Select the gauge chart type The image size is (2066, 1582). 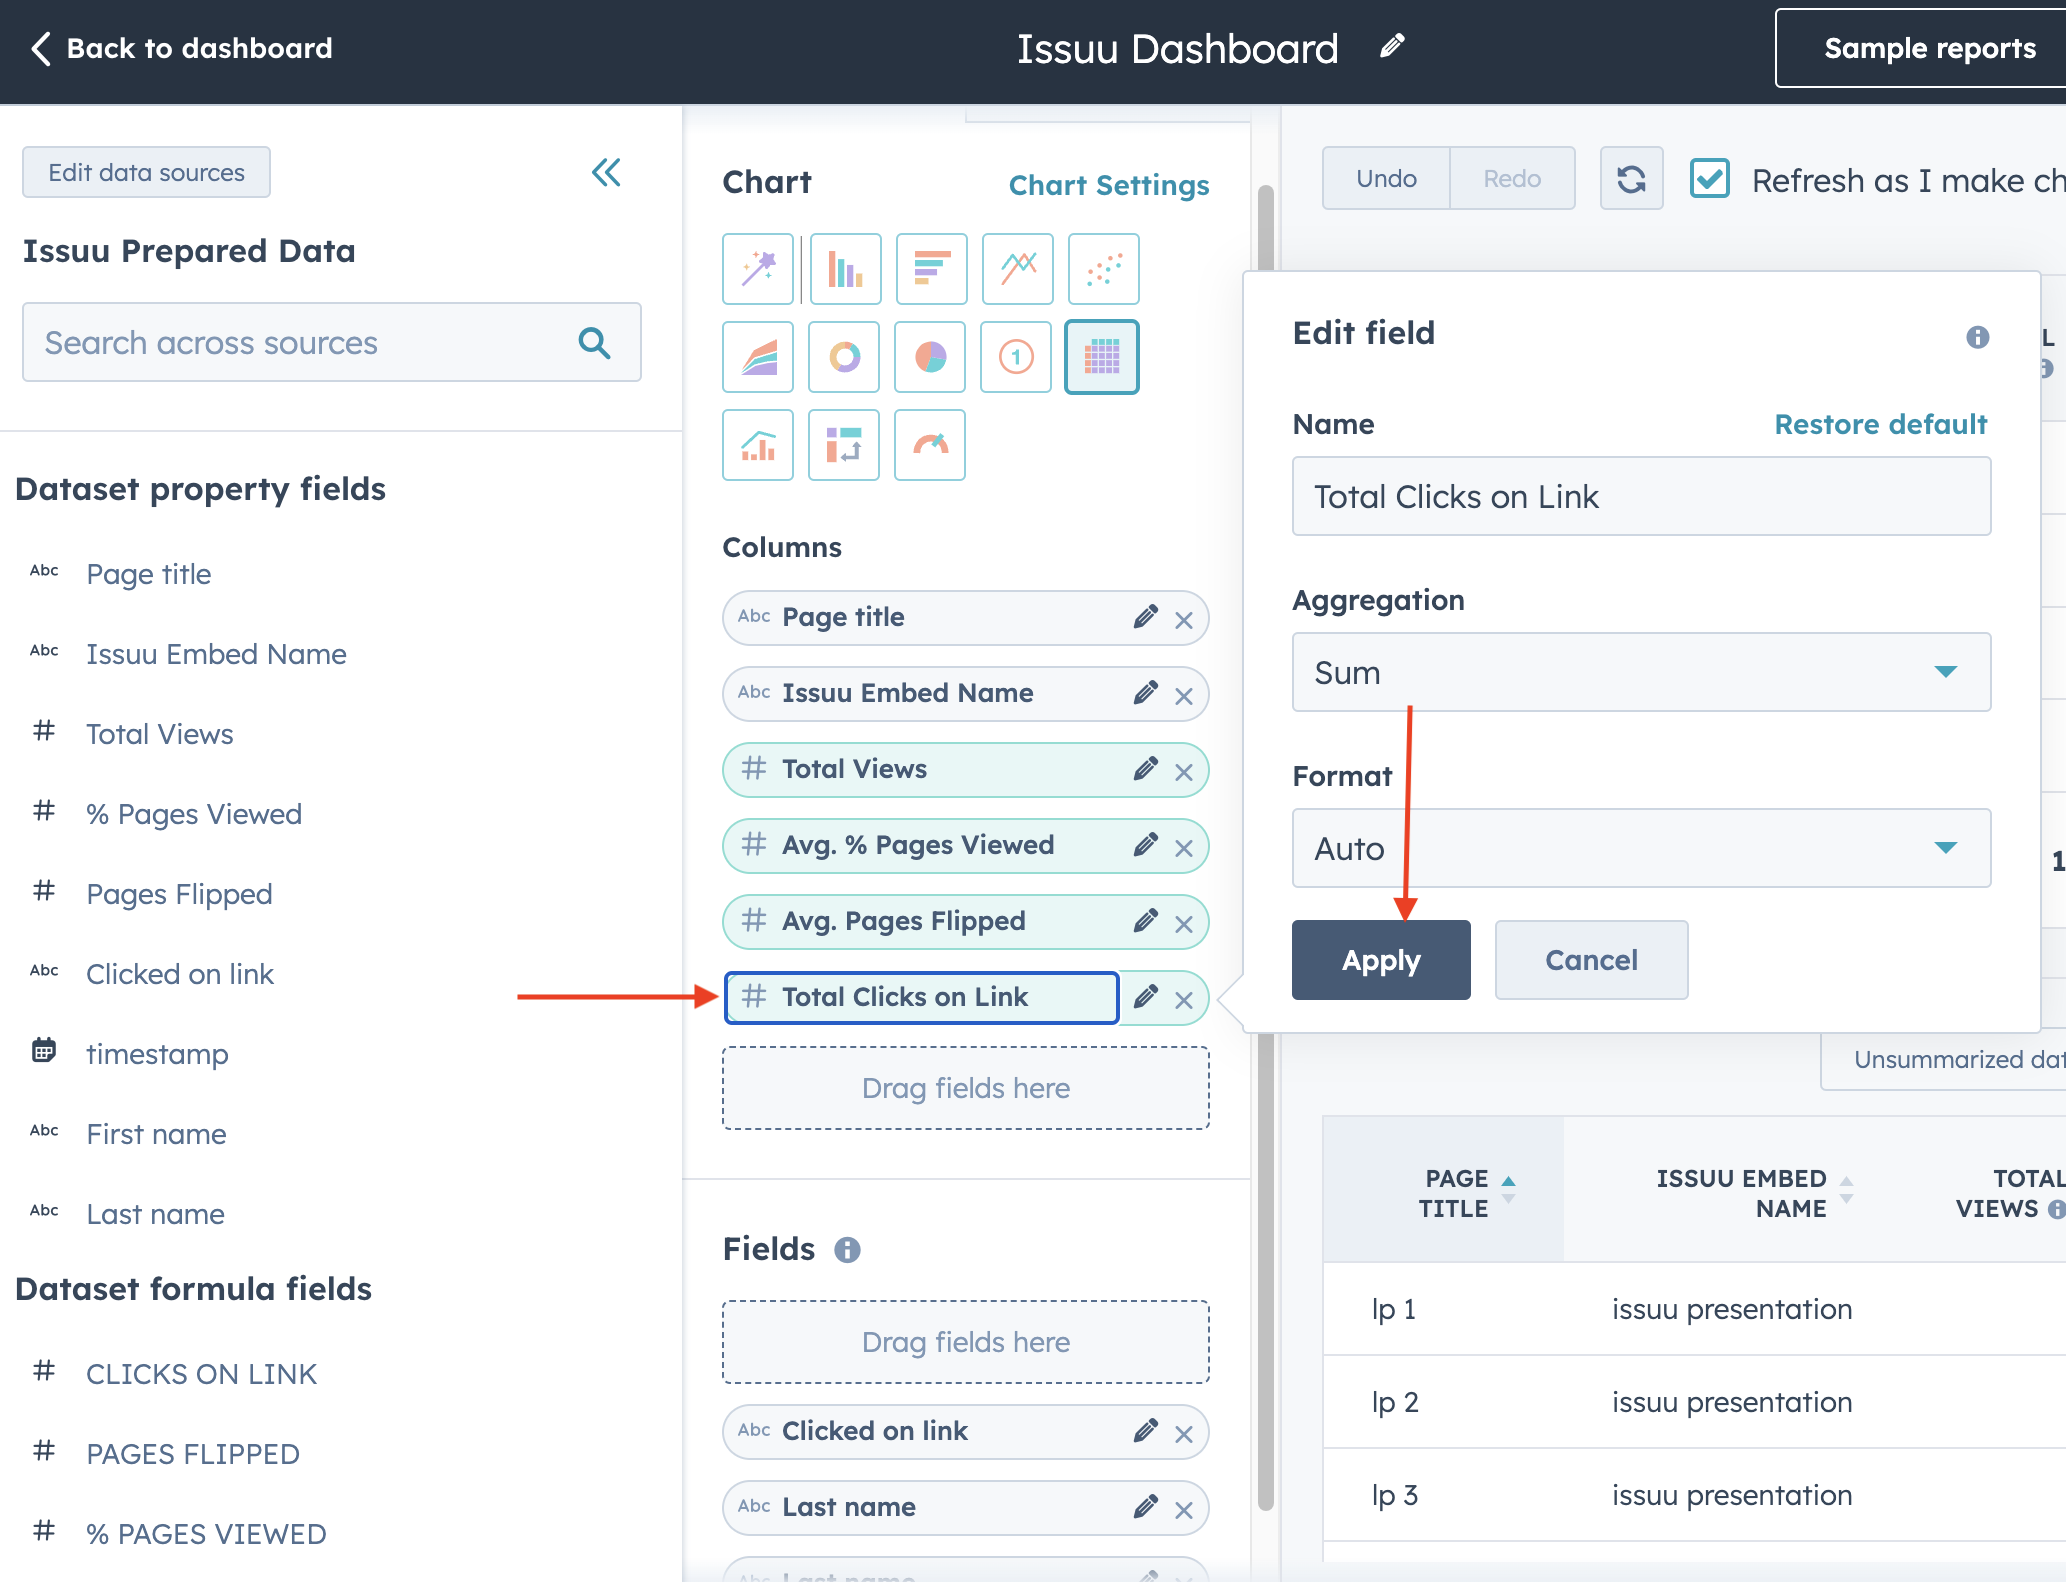coord(931,445)
